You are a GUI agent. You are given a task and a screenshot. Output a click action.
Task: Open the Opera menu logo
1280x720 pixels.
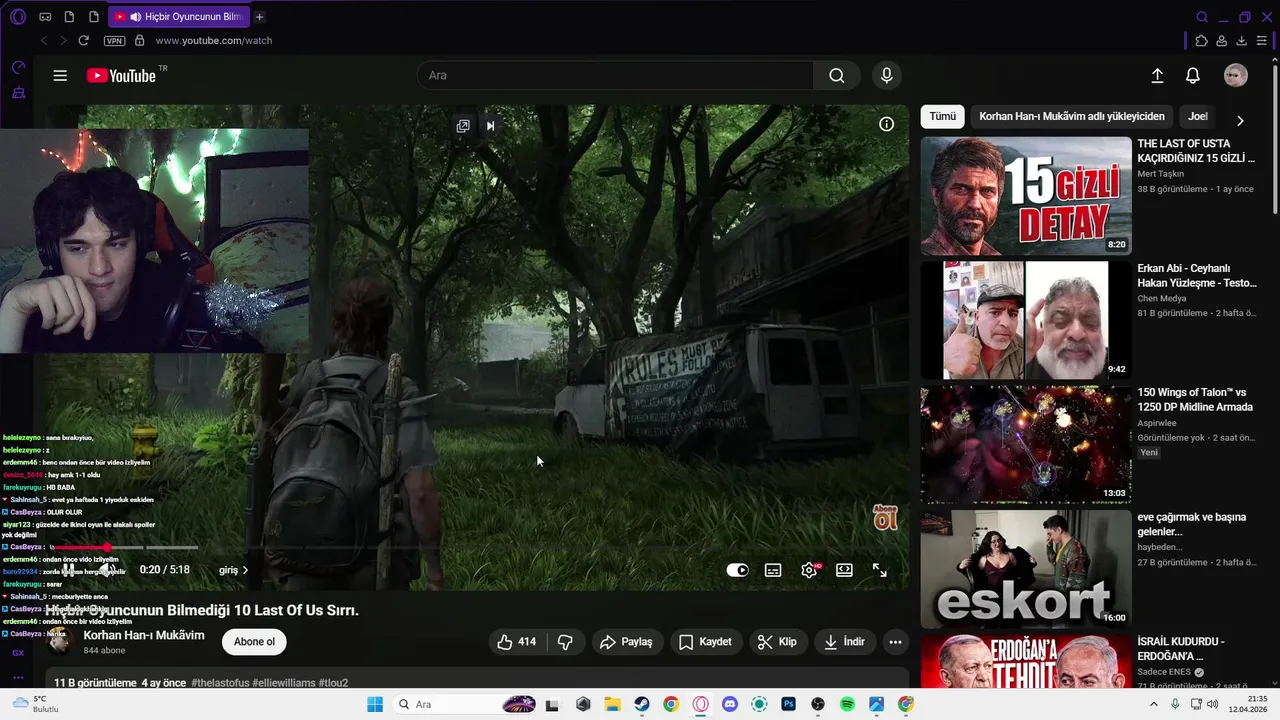tap(18, 17)
